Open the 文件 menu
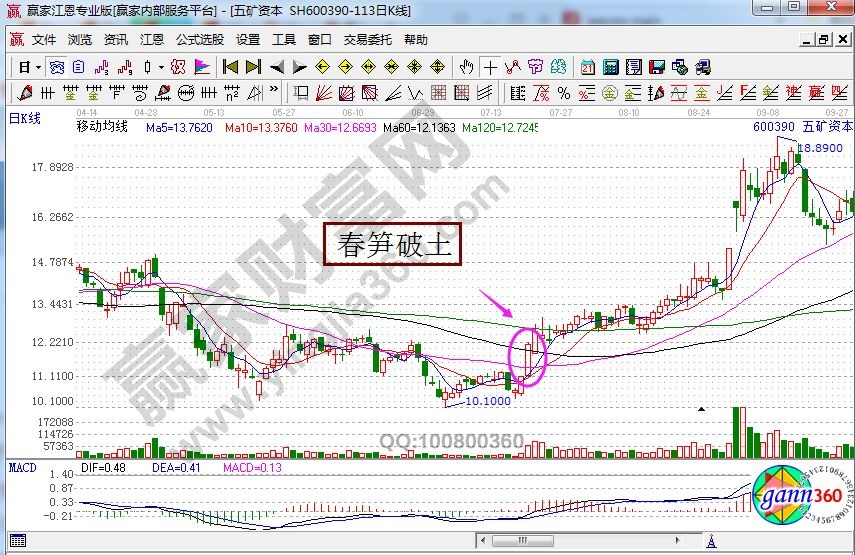Image resolution: width=855 pixels, height=555 pixels. [44, 40]
